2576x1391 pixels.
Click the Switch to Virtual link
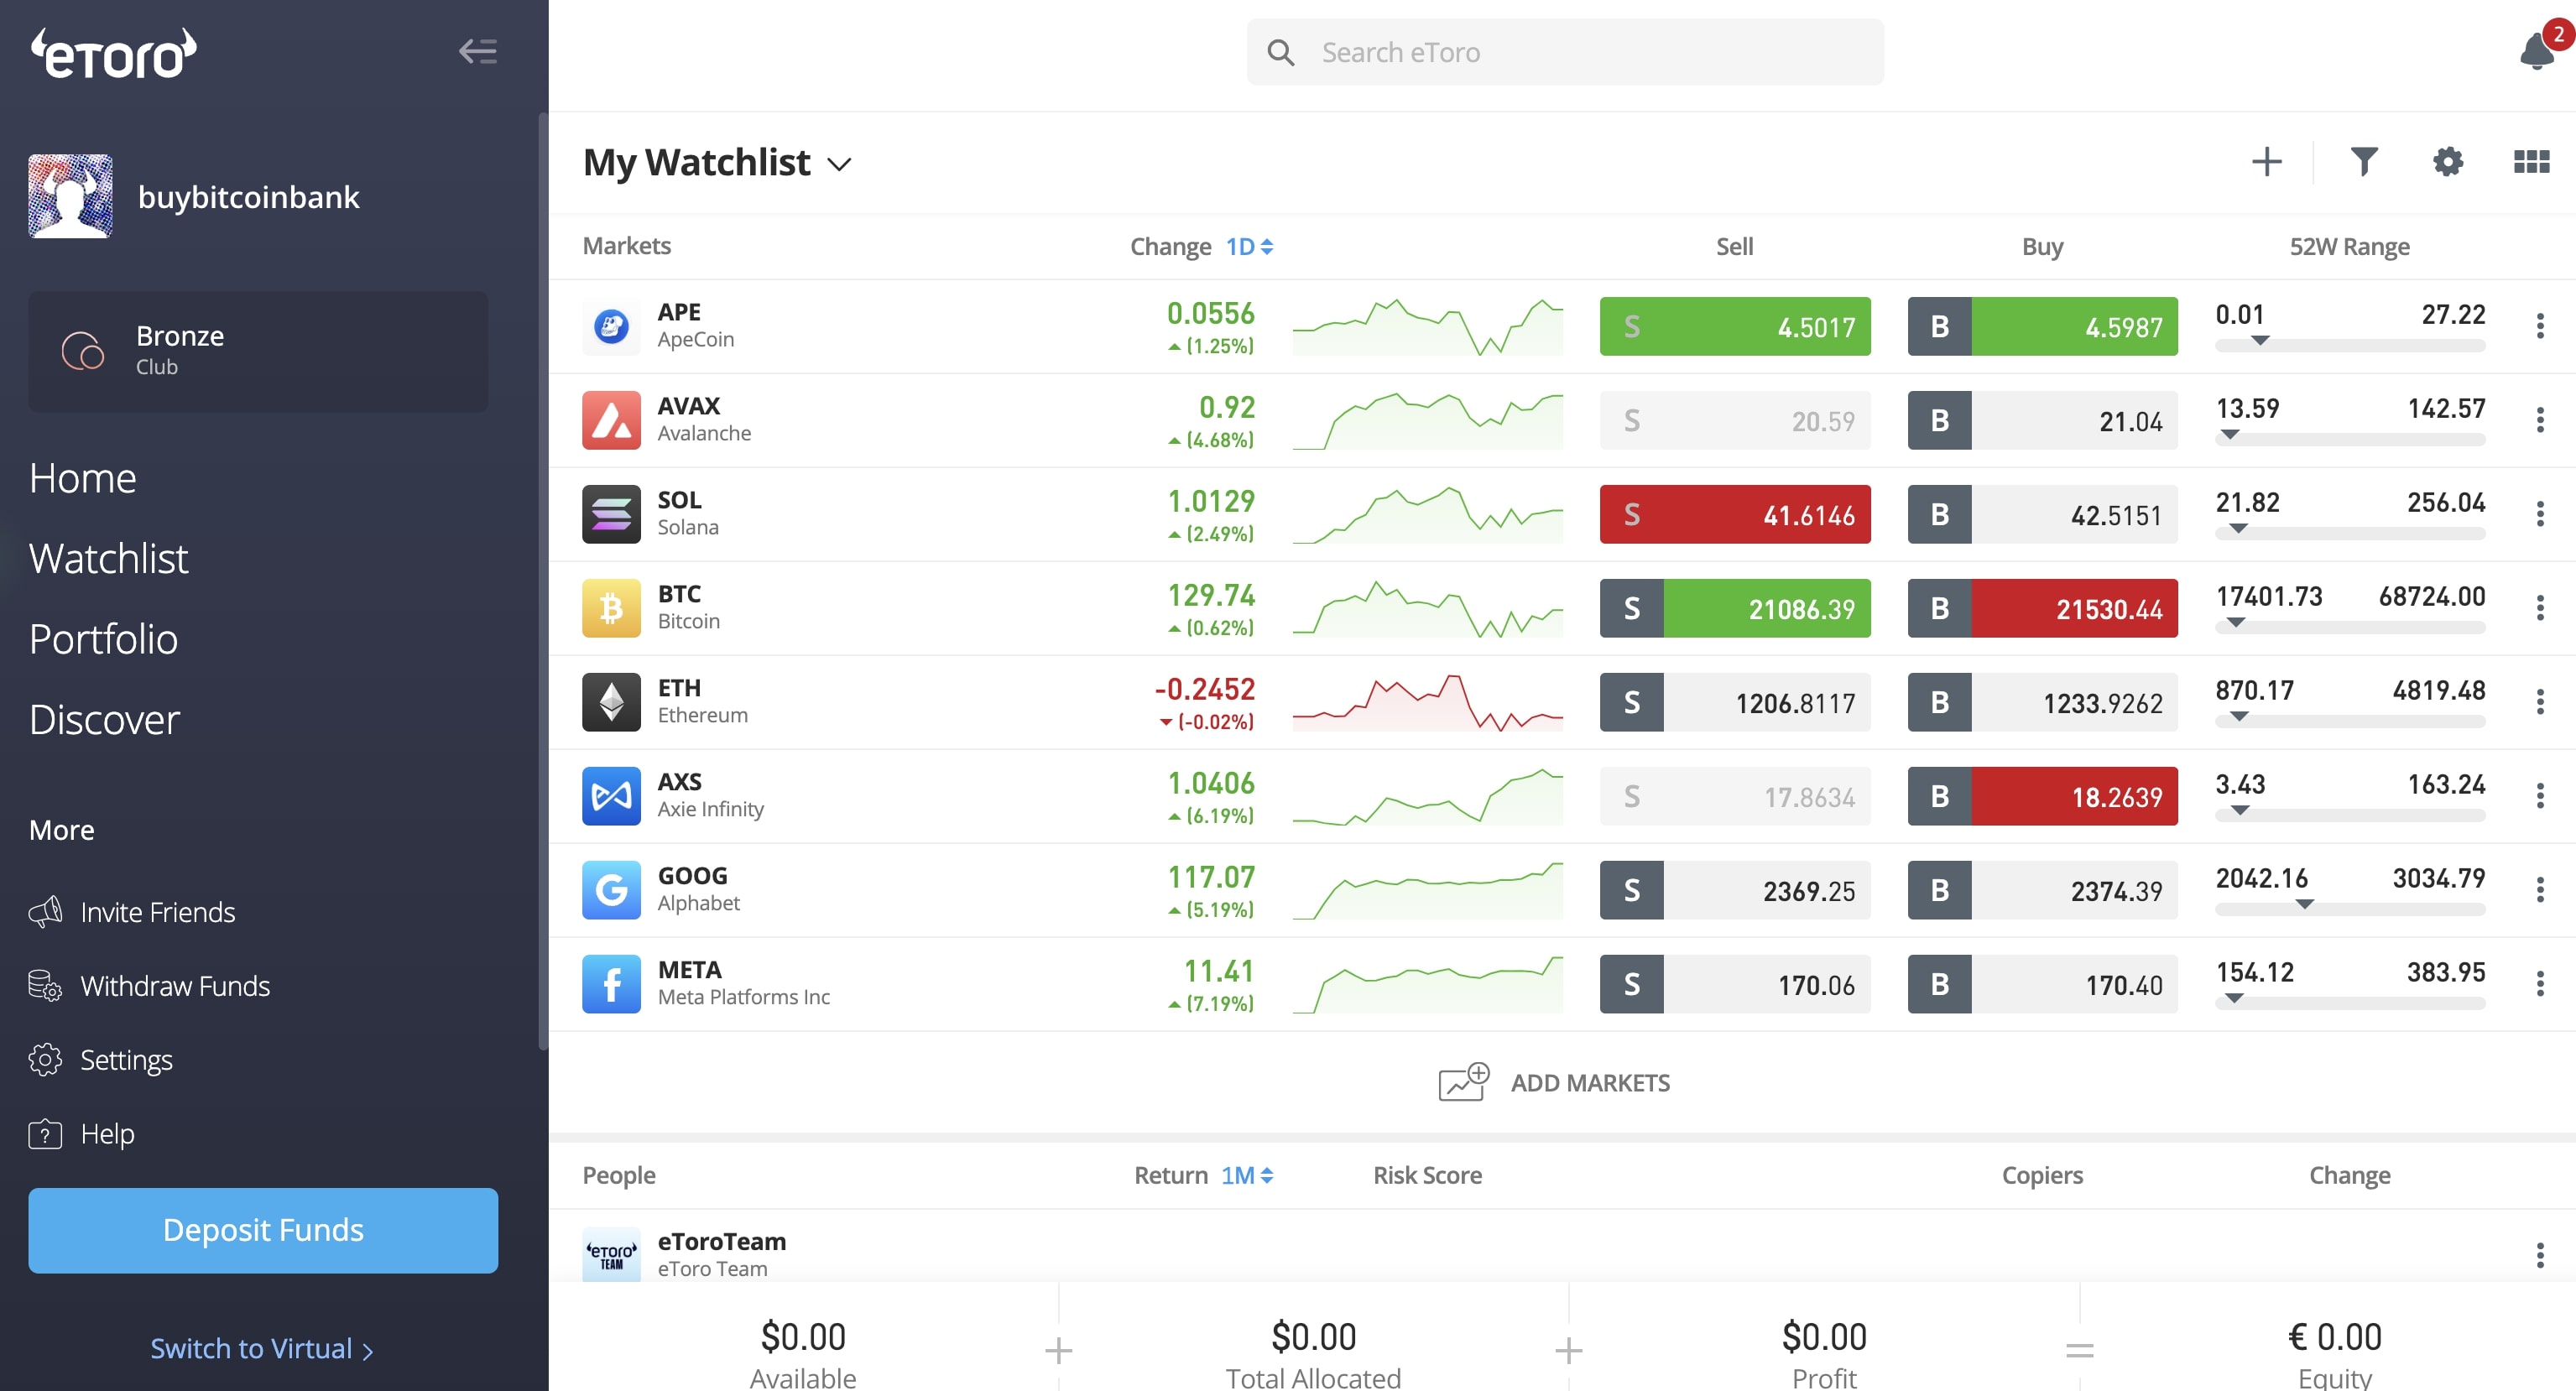262,1349
